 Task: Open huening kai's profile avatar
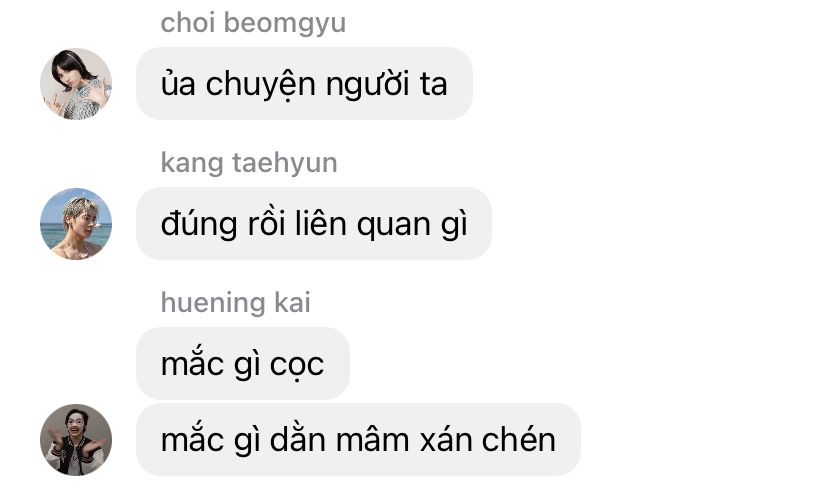[76, 440]
